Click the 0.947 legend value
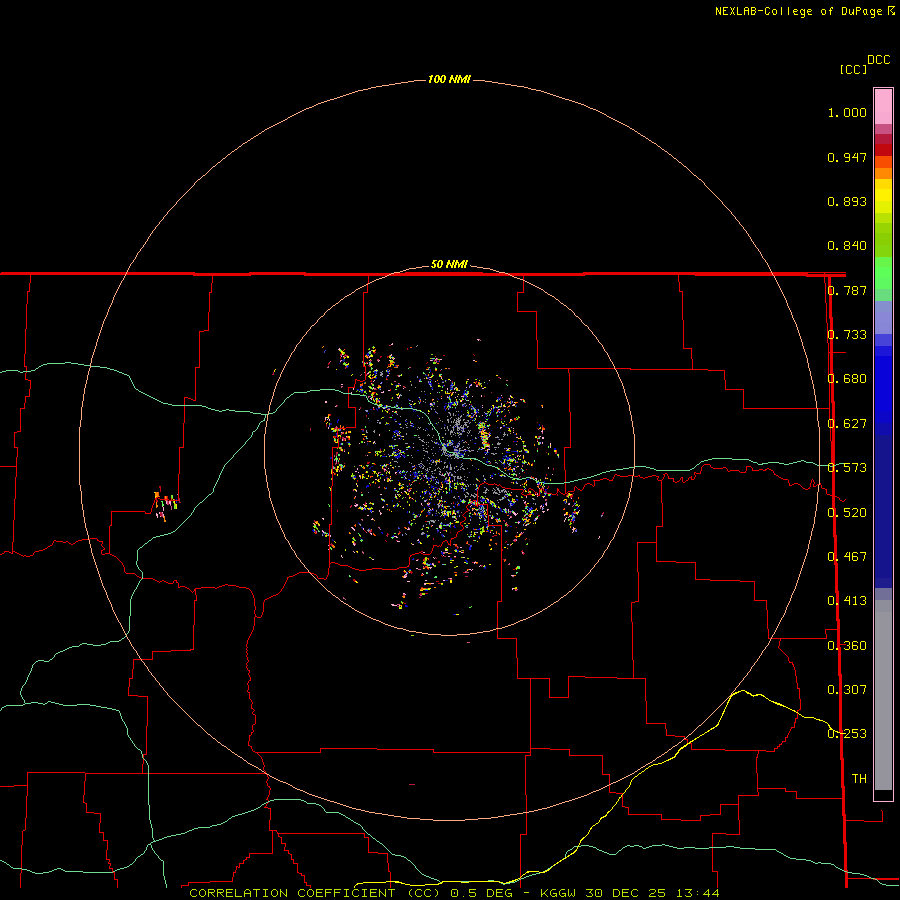 [x=847, y=157]
